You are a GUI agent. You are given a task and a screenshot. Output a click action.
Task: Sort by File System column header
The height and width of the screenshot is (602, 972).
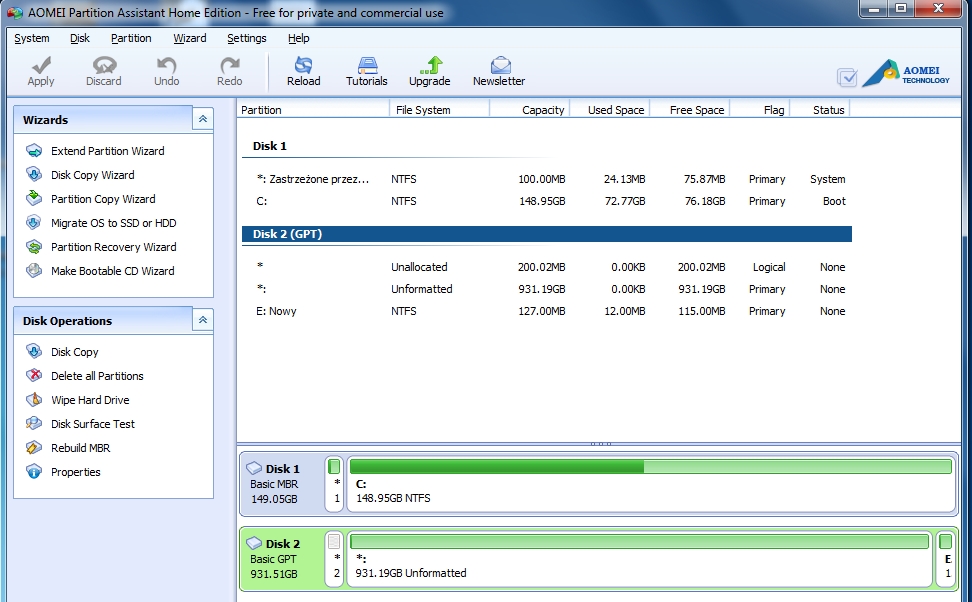pos(440,110)
